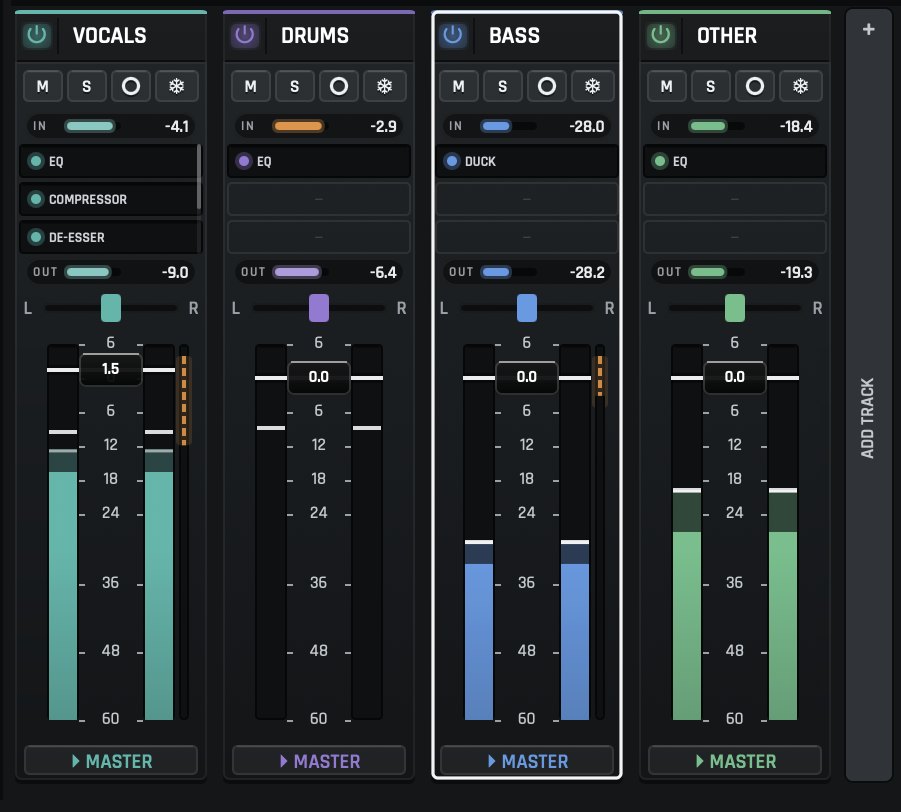901x812 pixels.
Task: Mute the DRUMS track
Action: click(x=251, y=86)
